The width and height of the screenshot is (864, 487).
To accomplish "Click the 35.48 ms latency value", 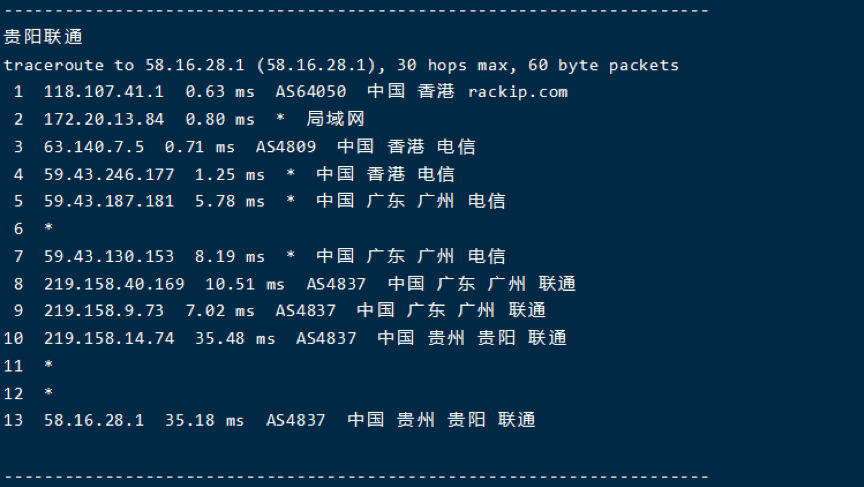I will tap(235, 338).
